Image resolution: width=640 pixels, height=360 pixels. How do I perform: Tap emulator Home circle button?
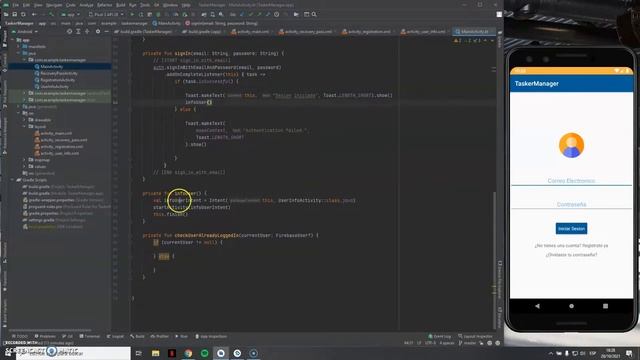(x=571, y=306)
